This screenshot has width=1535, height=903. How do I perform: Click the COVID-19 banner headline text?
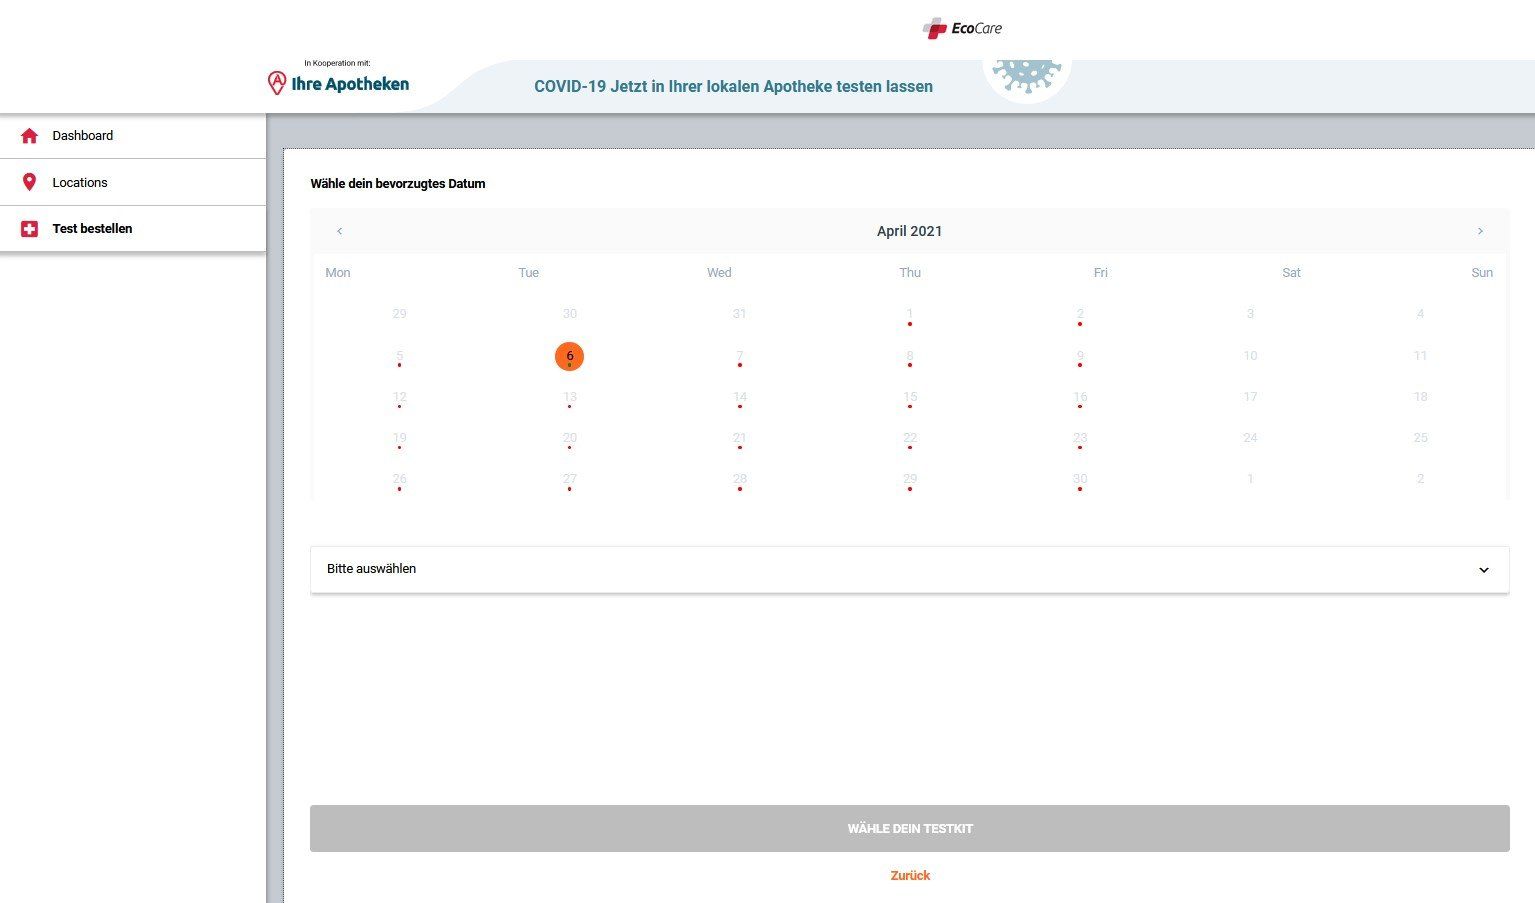[733, 87]
